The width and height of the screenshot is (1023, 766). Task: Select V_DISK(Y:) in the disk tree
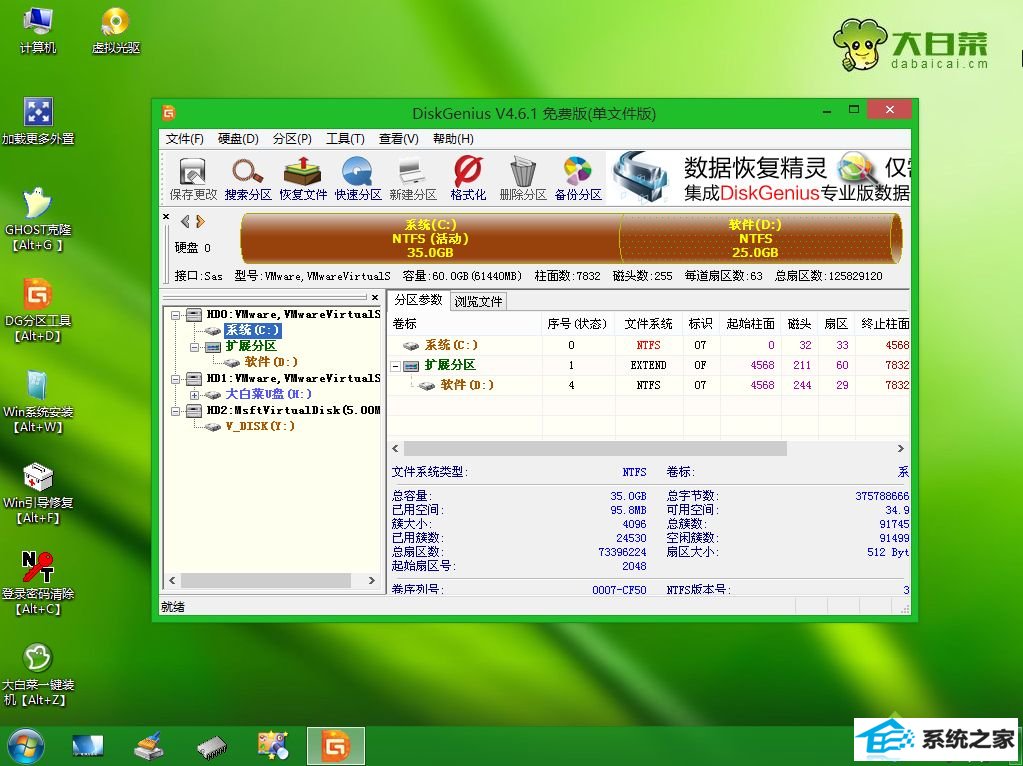pos(260,426)
